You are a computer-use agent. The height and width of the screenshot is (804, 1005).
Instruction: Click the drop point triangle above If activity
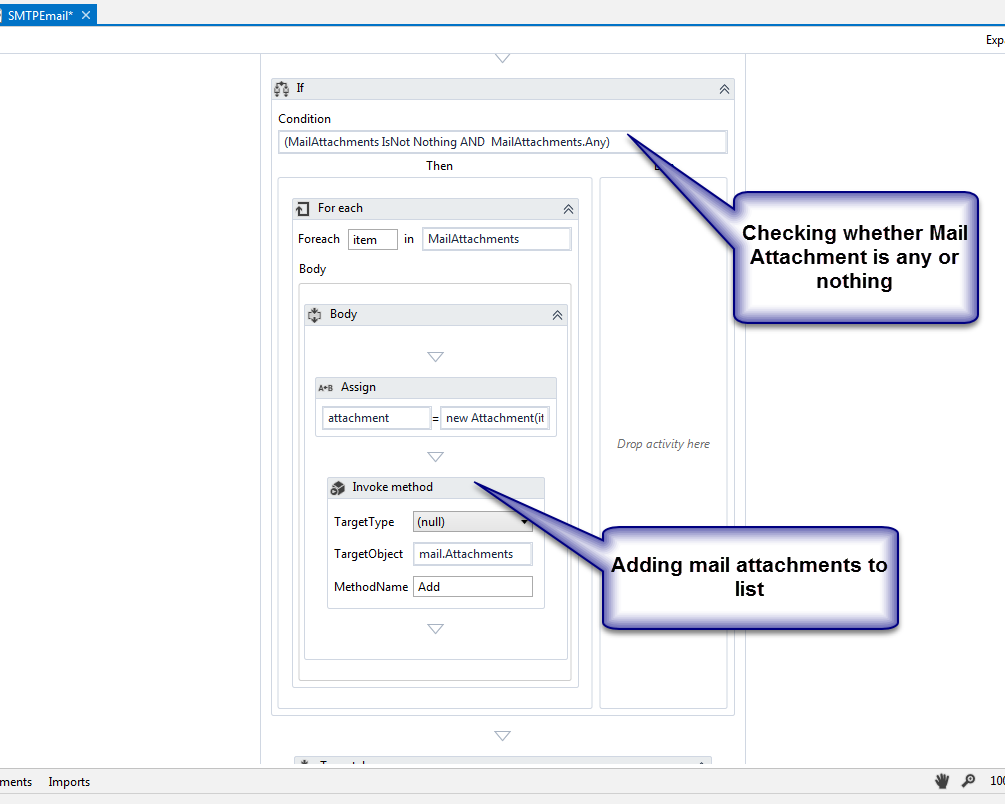(502, 58)
